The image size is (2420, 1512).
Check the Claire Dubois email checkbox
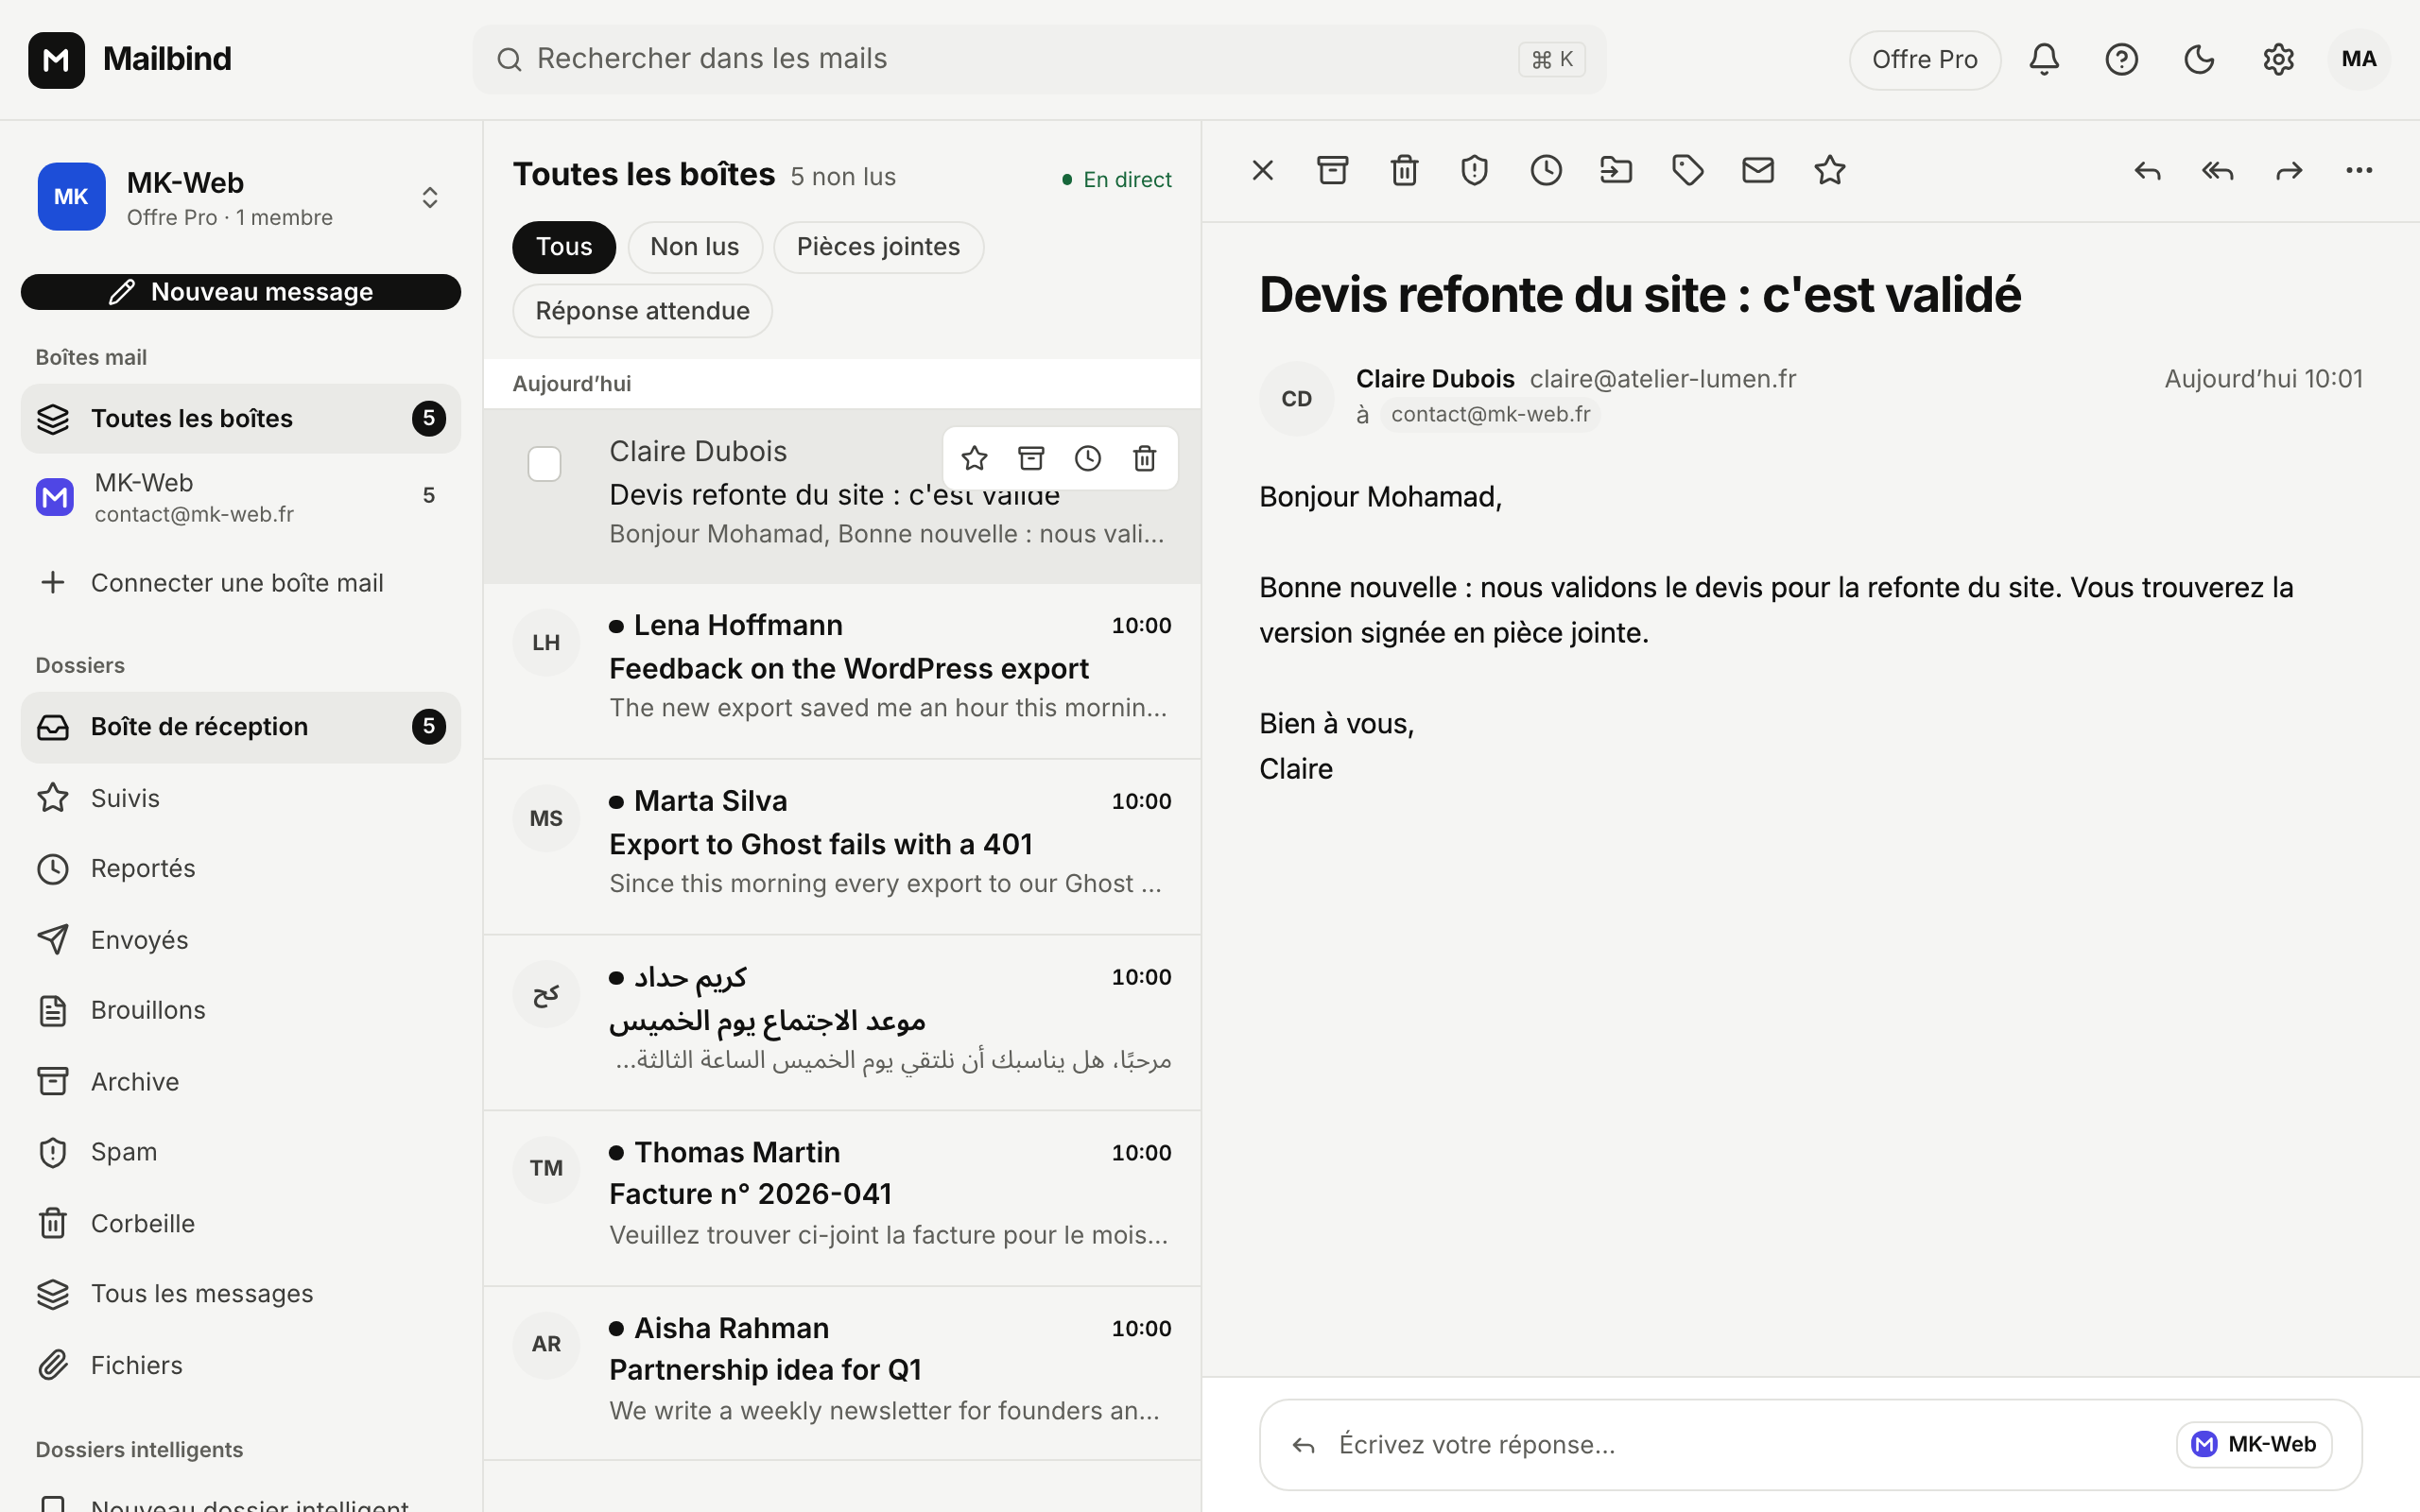pos(544,463)
